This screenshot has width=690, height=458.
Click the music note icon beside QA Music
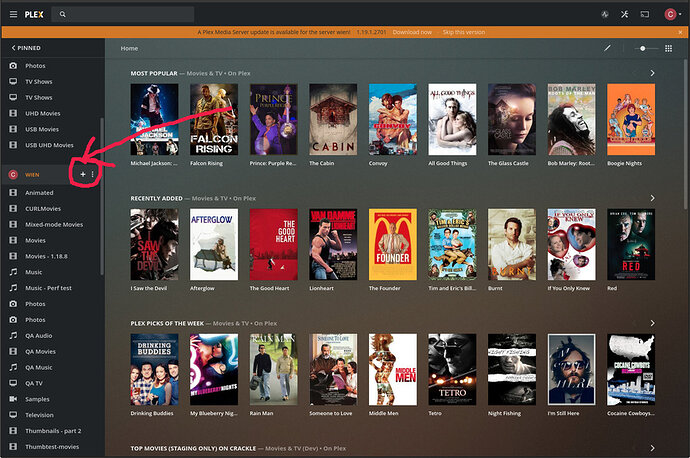[x=13, y=367]
